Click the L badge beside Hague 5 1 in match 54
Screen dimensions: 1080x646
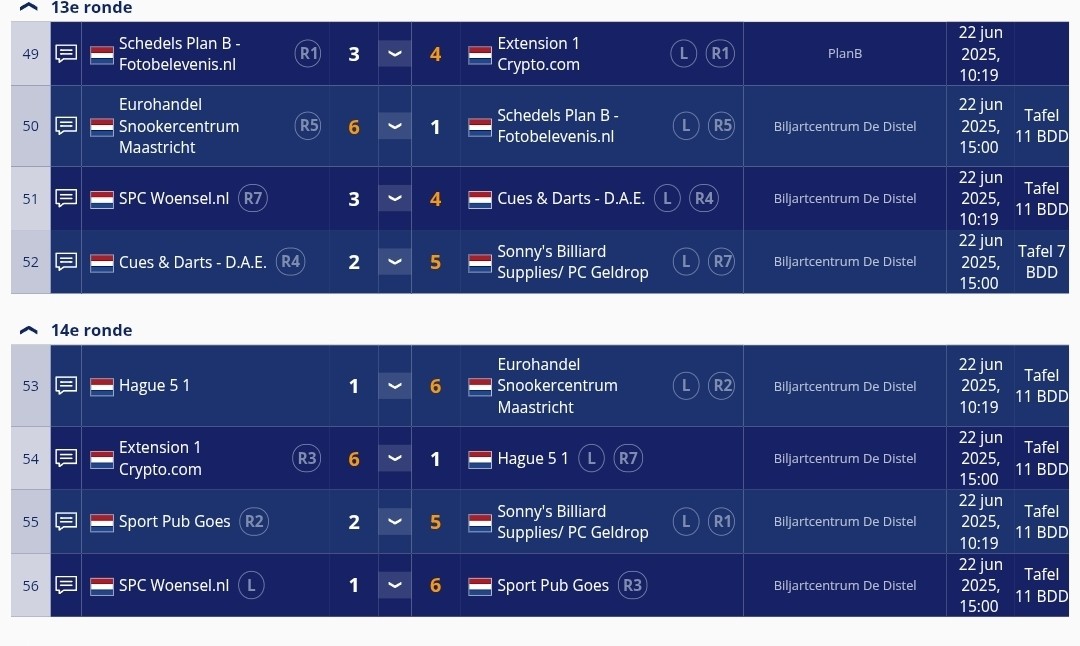tap(591, 459)
